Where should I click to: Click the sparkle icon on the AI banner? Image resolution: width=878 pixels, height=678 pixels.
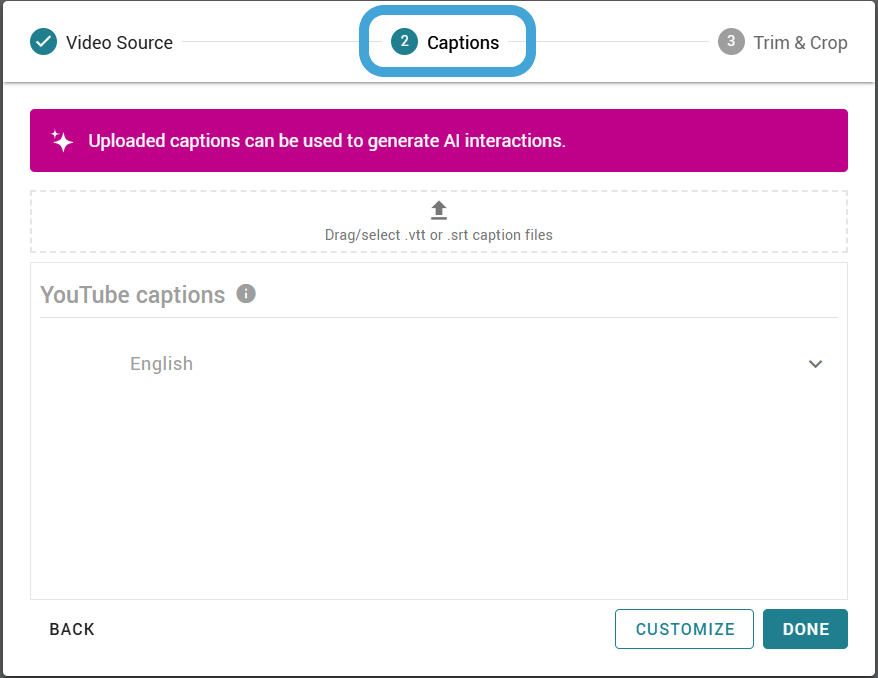(x=62, y=140)
